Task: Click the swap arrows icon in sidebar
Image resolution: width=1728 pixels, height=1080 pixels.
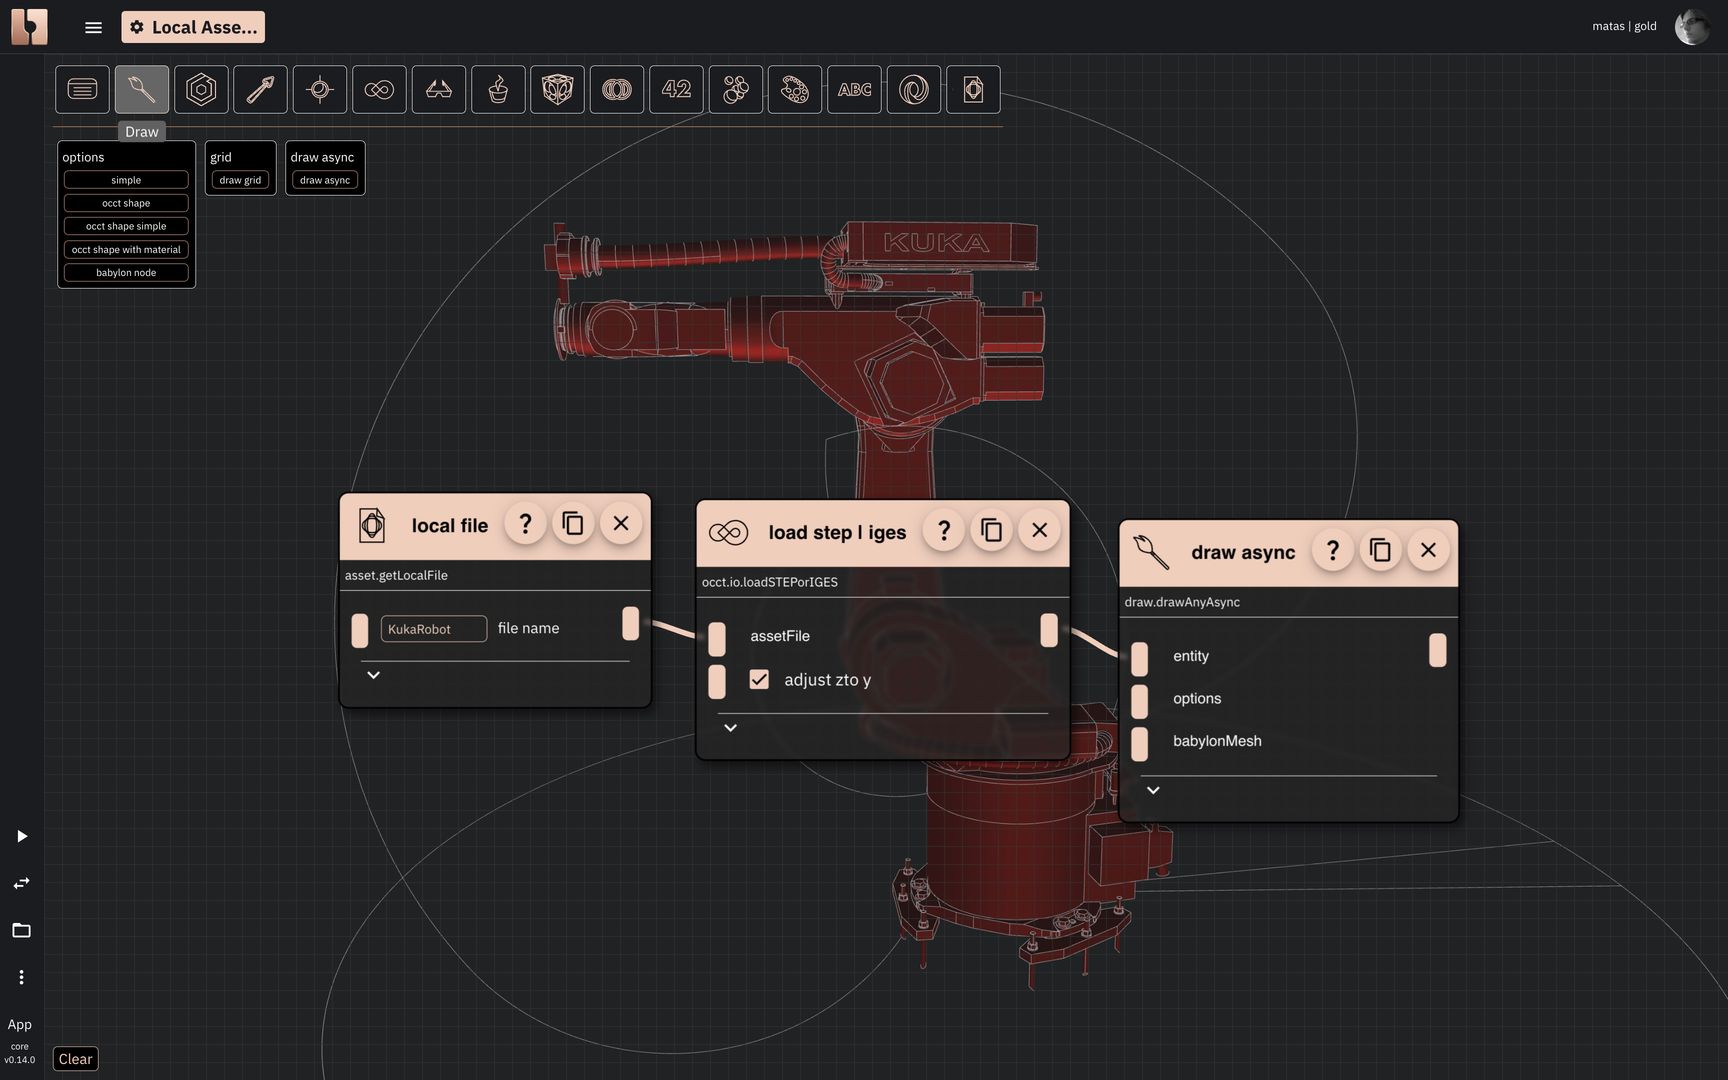Action: (21, 883)
